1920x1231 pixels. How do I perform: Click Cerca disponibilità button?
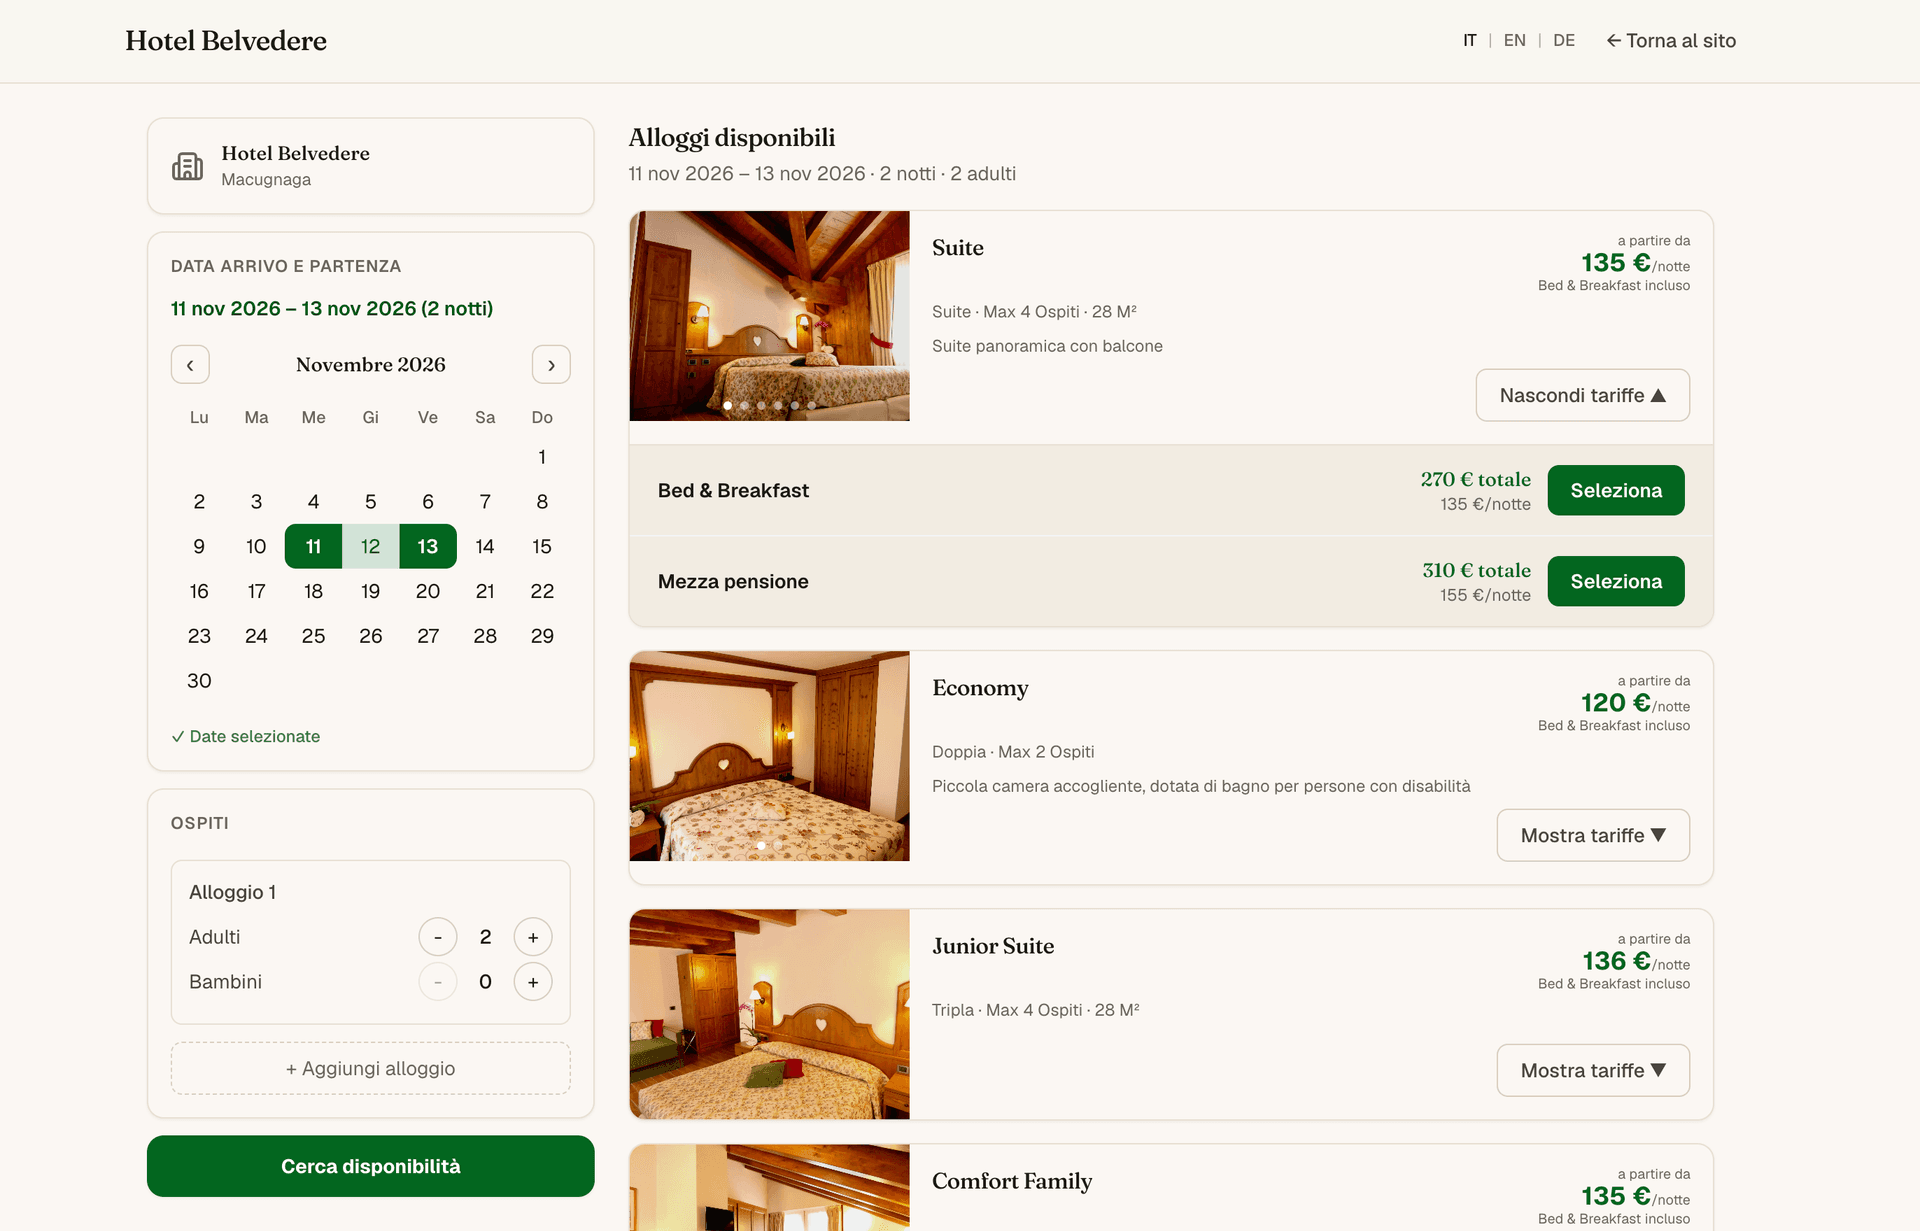371,1166
